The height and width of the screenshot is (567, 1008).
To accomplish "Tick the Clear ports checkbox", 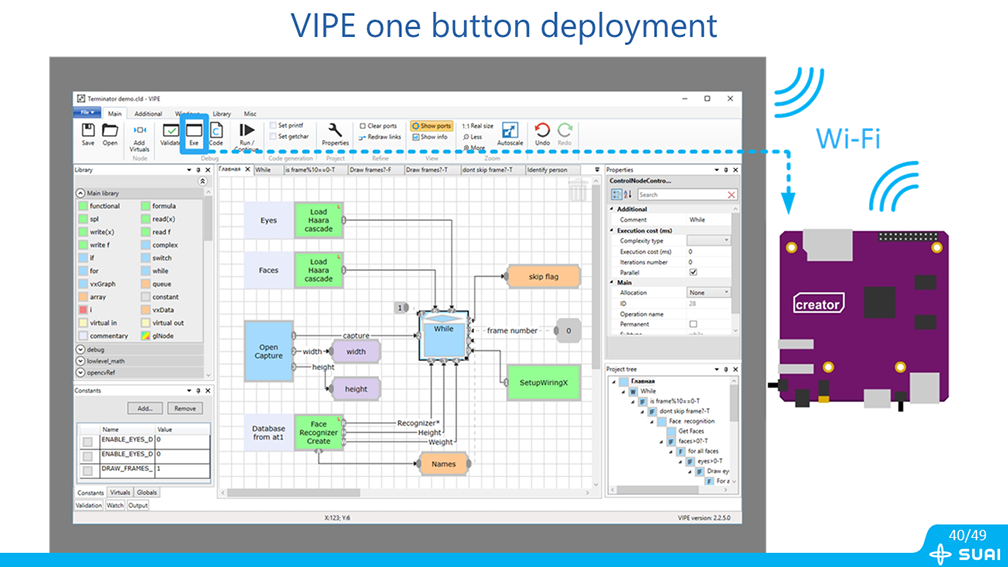I will pos(363,126).
